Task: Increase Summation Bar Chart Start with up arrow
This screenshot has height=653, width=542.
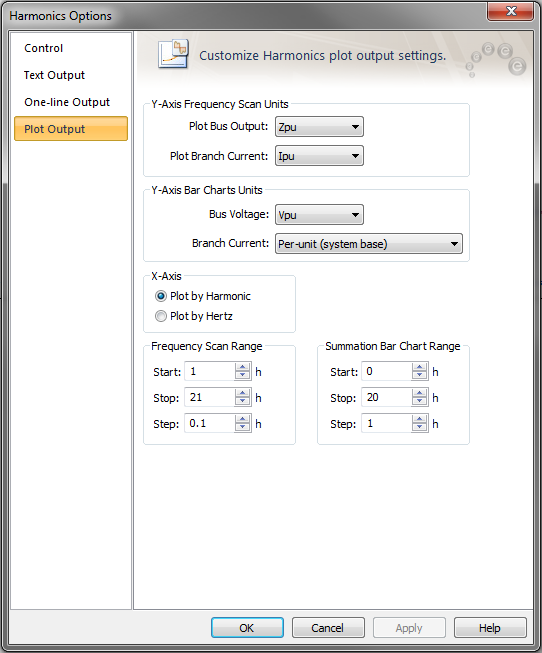Action: [x=420, y=367]
